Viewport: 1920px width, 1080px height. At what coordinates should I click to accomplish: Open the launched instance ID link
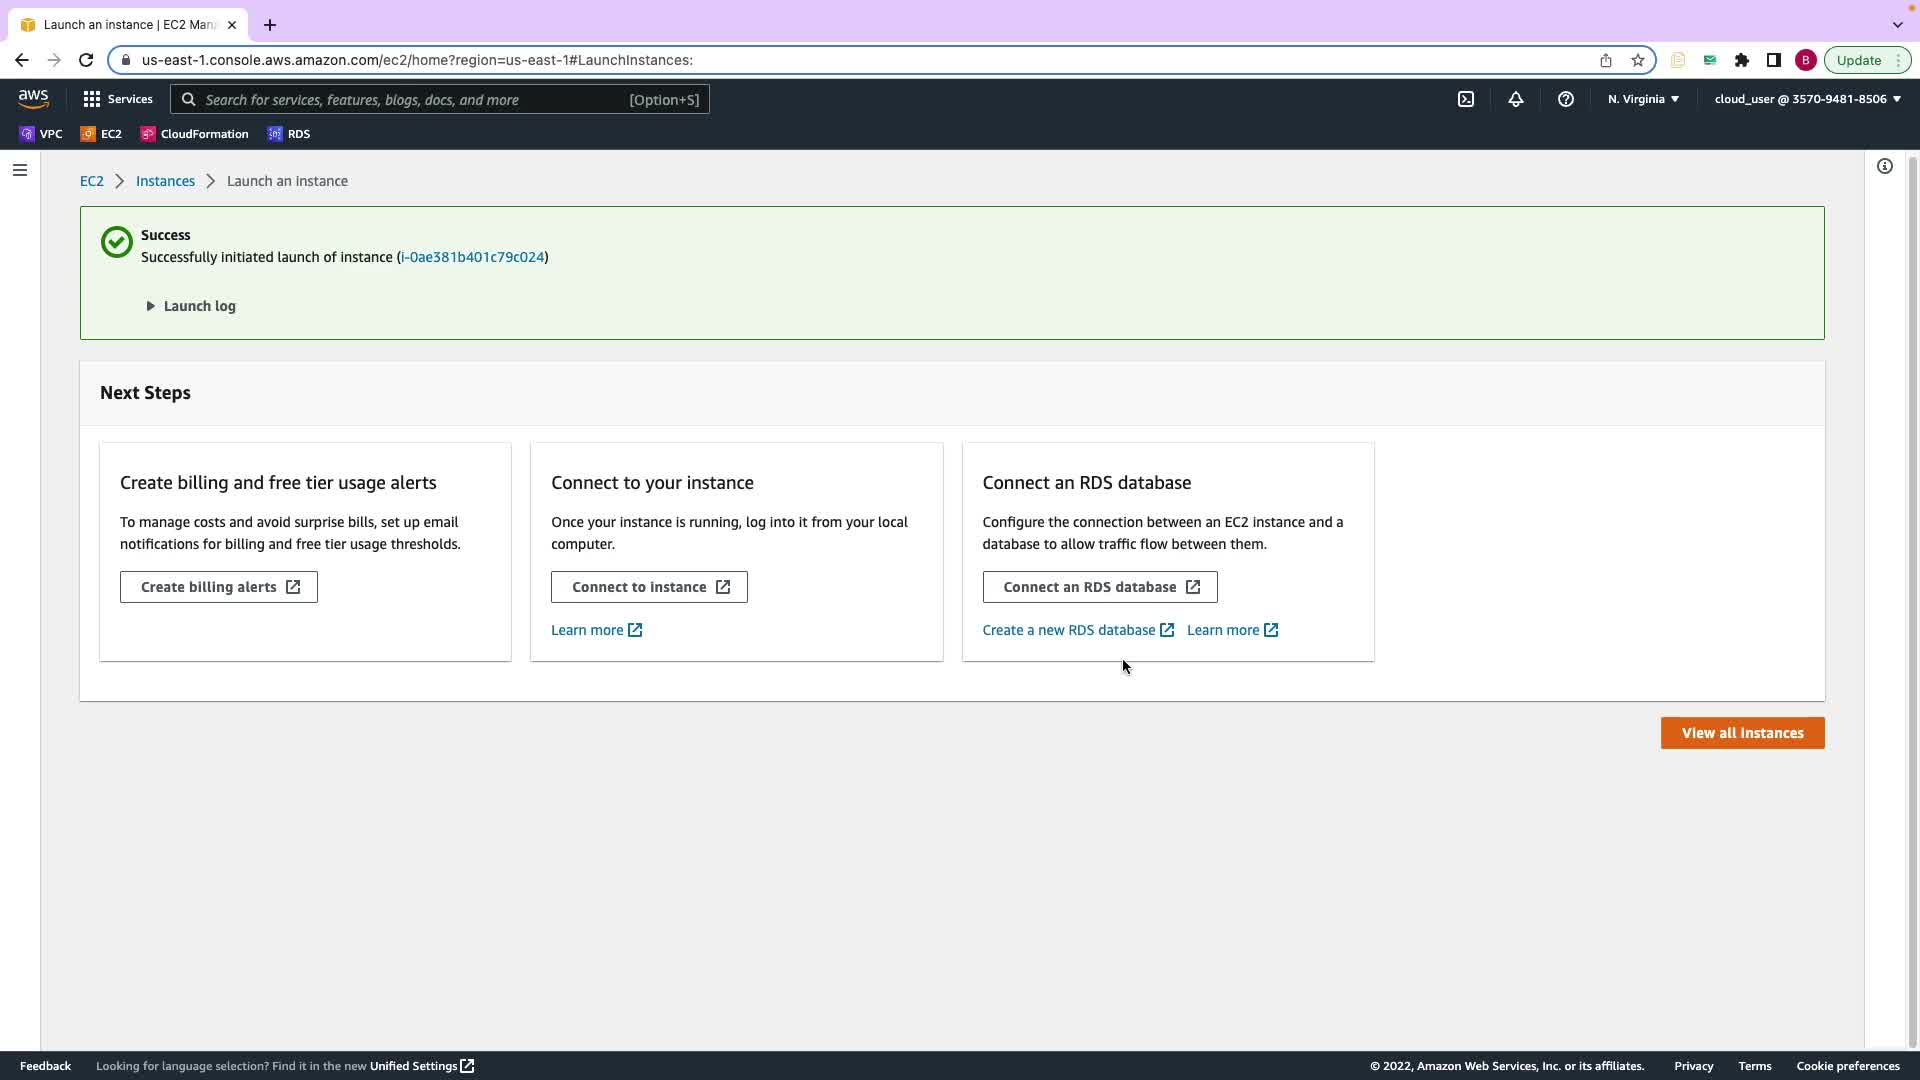tap(472, 257)
